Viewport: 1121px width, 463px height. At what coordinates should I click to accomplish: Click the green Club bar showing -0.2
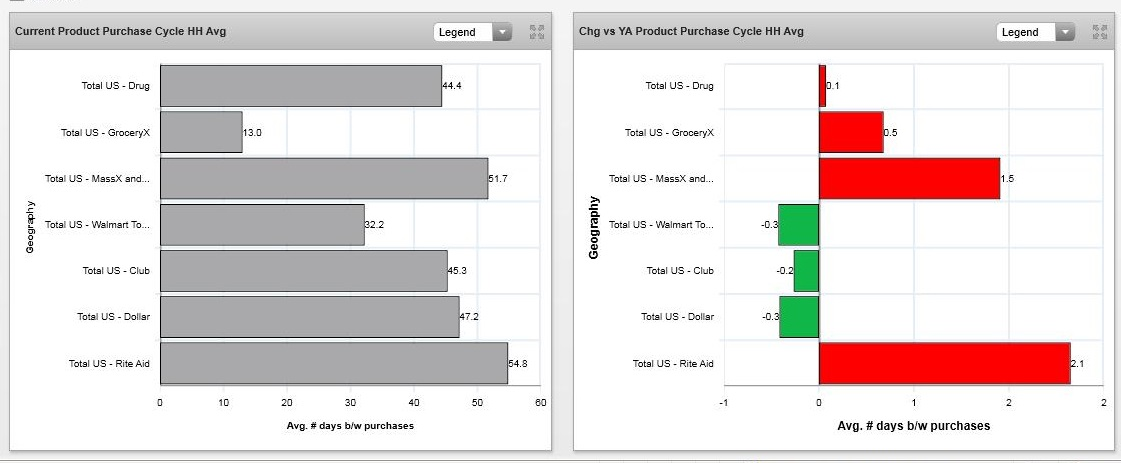(x=806, y=271)
